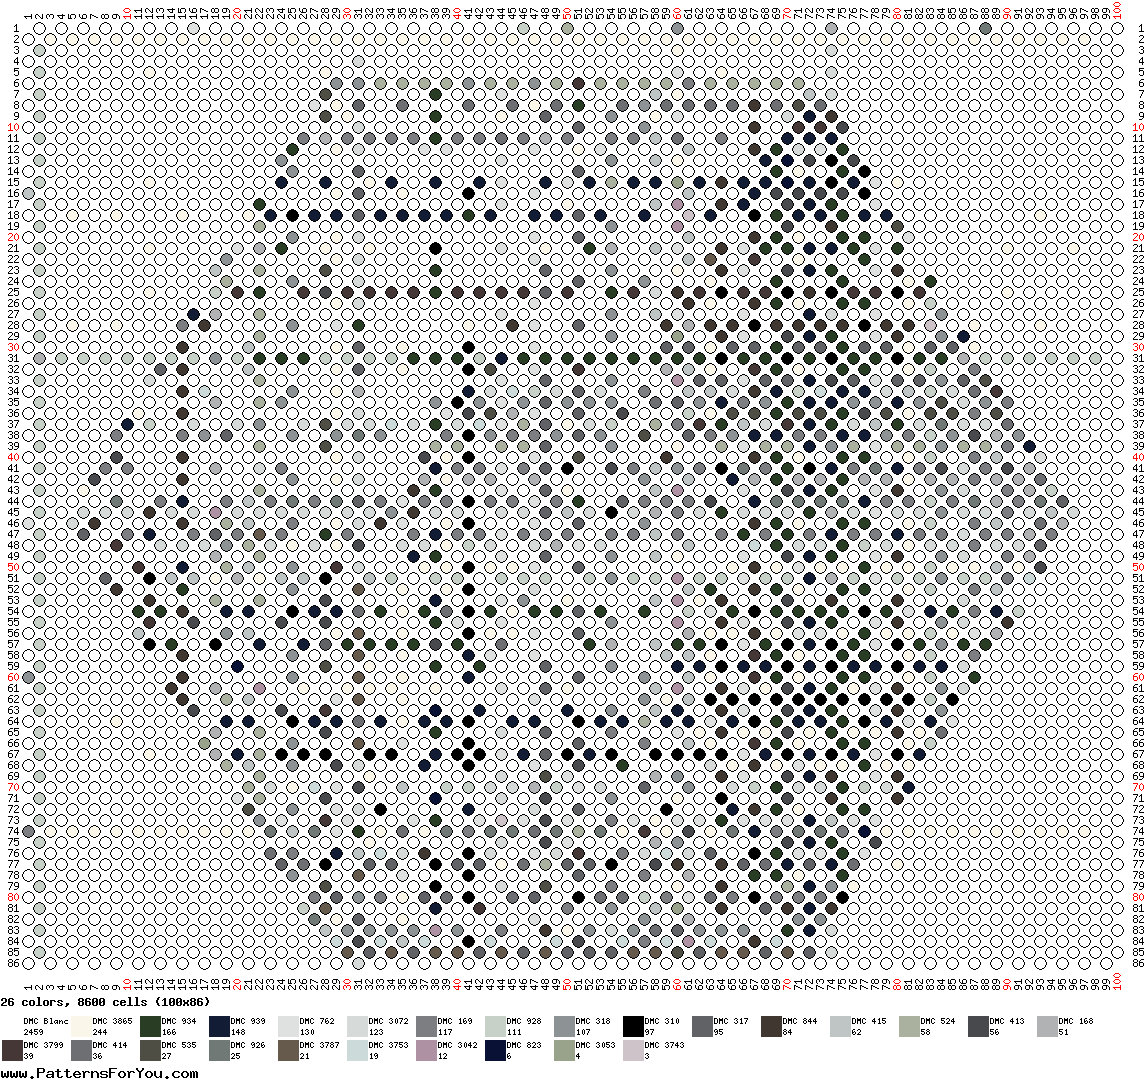This screenshot has height=1082, width=1148.
Task: Click the DMC 3743 pale lilac swatch
Action: coord(633,1051)
